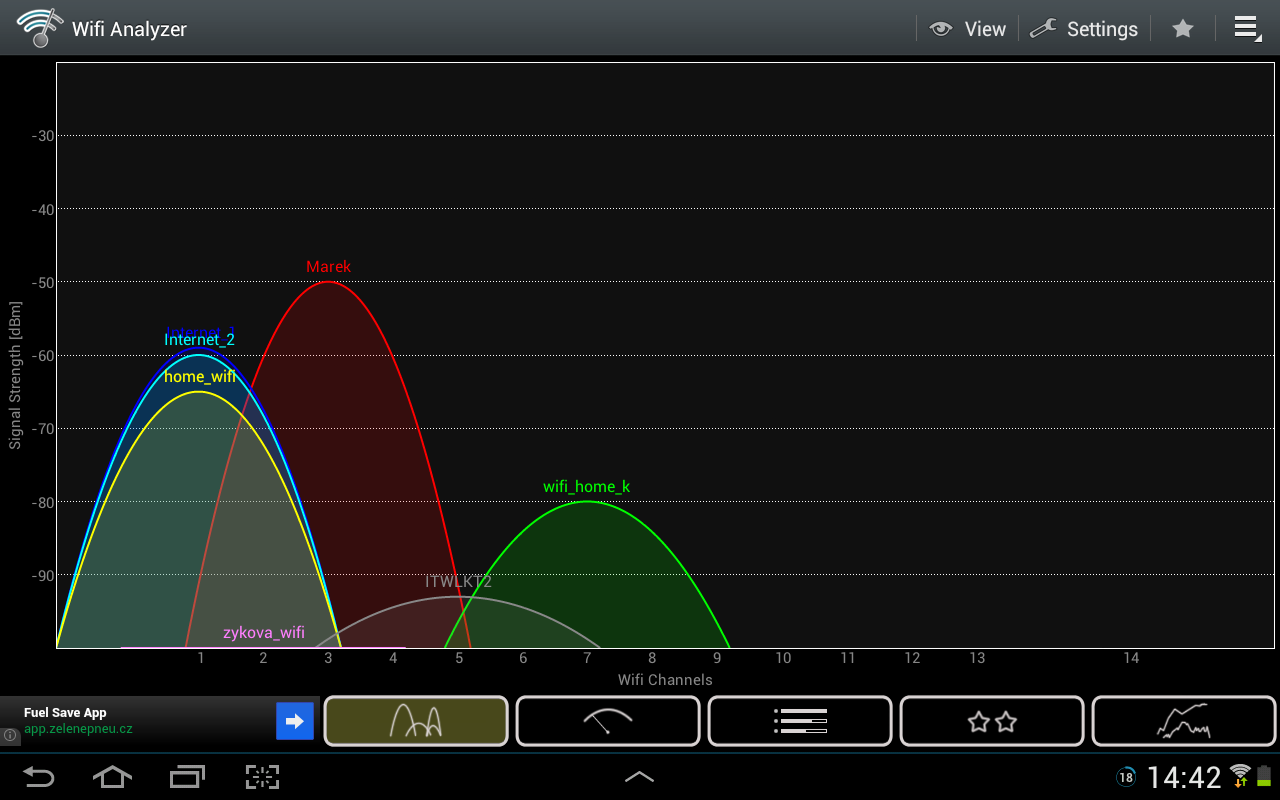Tap the Marek network label

tap(328, 267)
